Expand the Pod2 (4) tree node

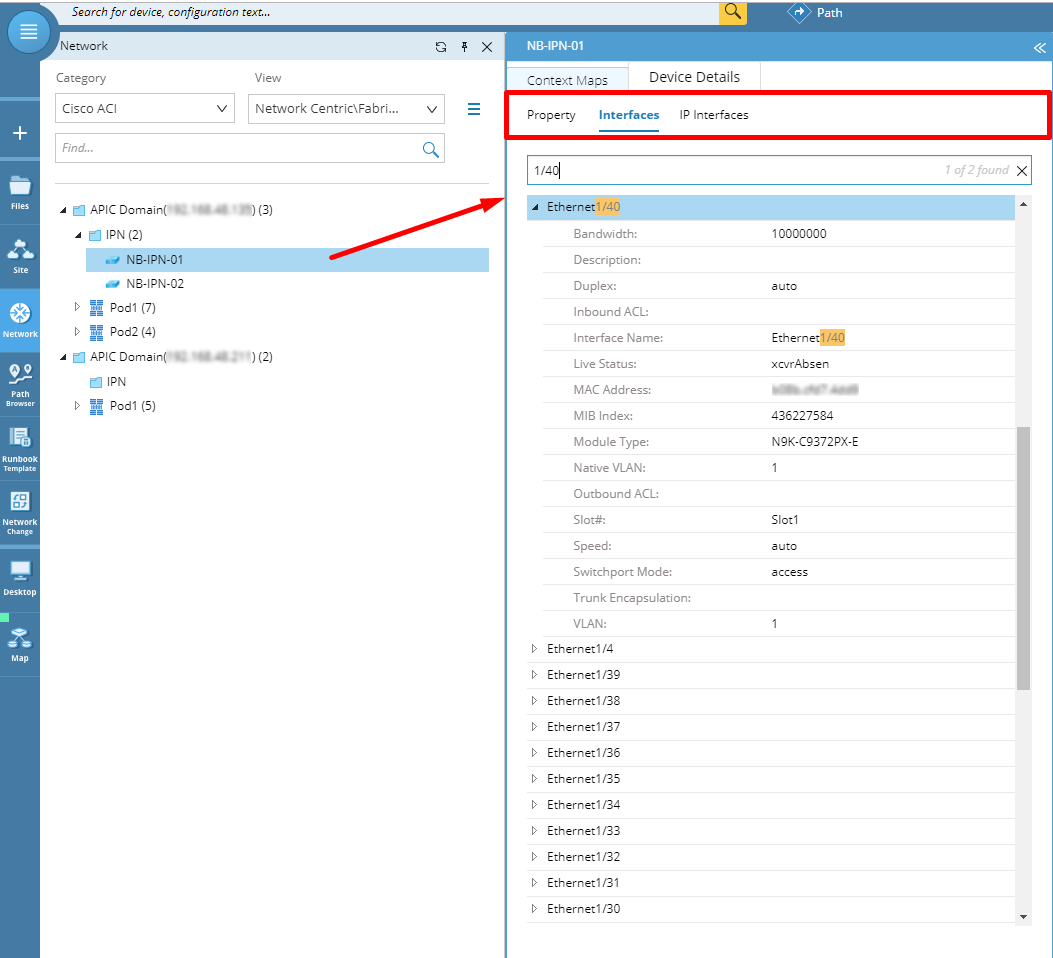click(x=77, y=332)
